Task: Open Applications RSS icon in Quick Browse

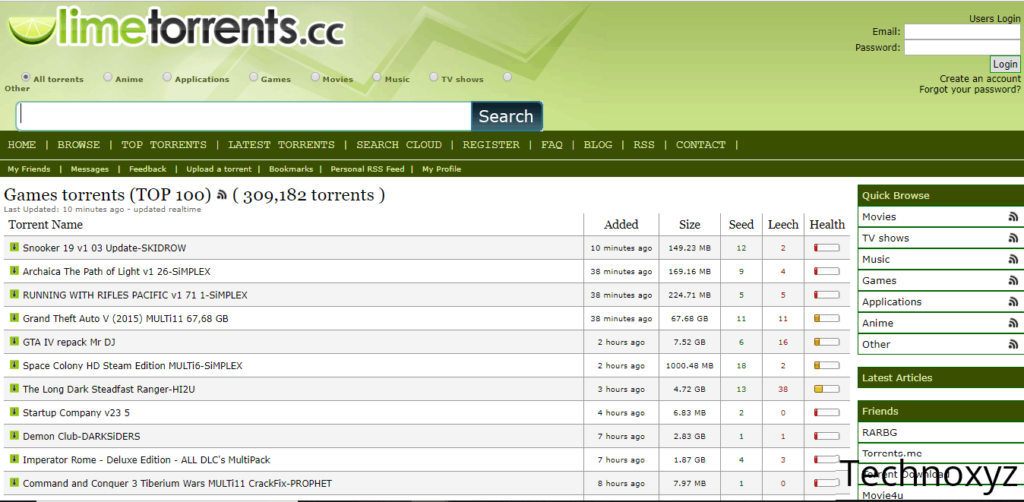Action: pos(1013,302)
